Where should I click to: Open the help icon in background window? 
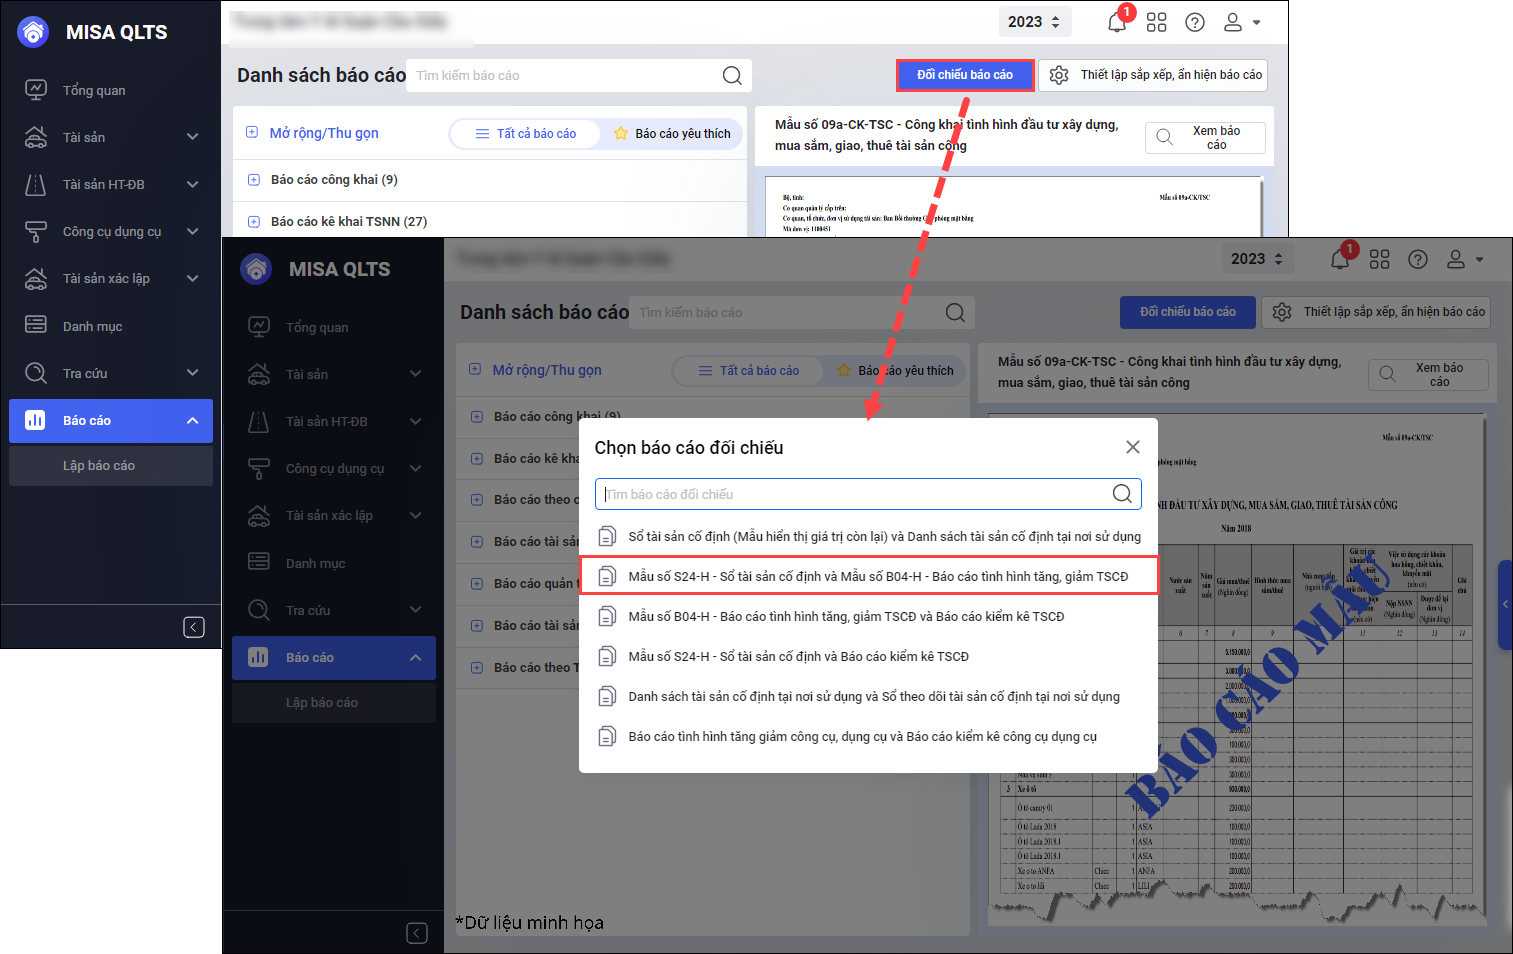pos(1195,22)
